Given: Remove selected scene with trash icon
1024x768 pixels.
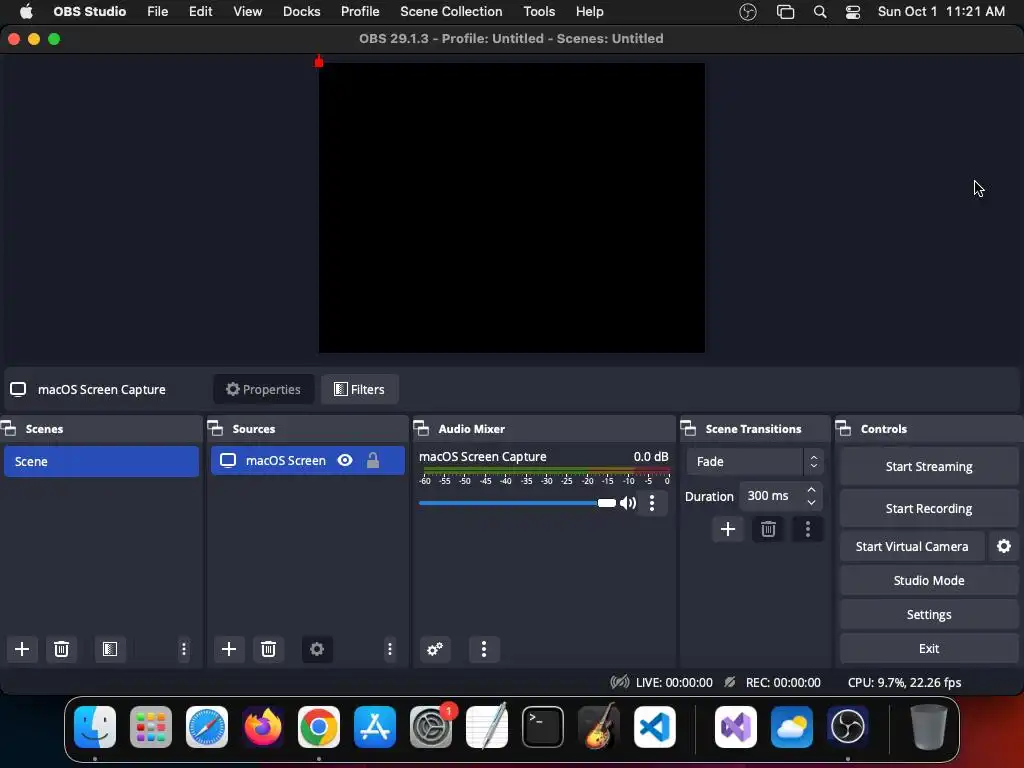Looking at the screenshot, I should [x=61, y=649].
